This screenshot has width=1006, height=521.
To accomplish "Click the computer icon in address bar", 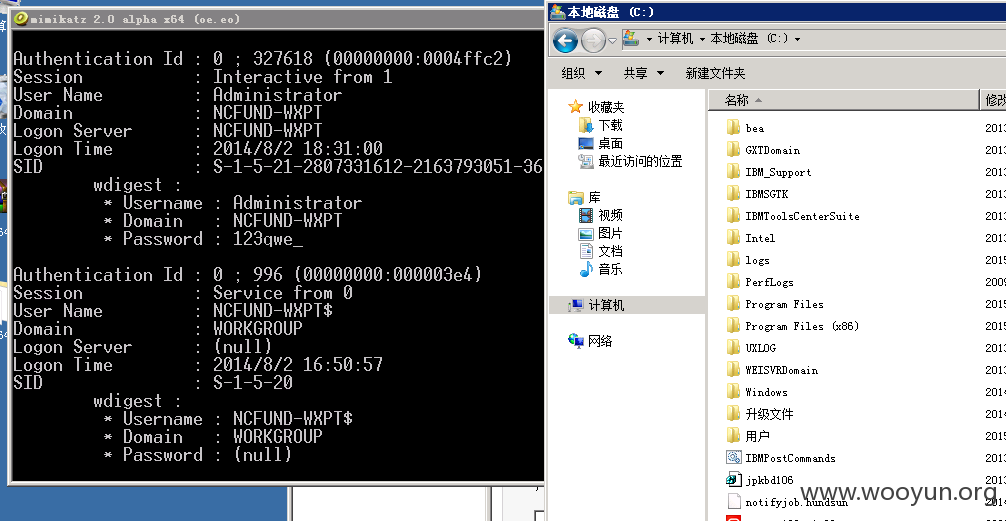I will (x=631, y=38).
